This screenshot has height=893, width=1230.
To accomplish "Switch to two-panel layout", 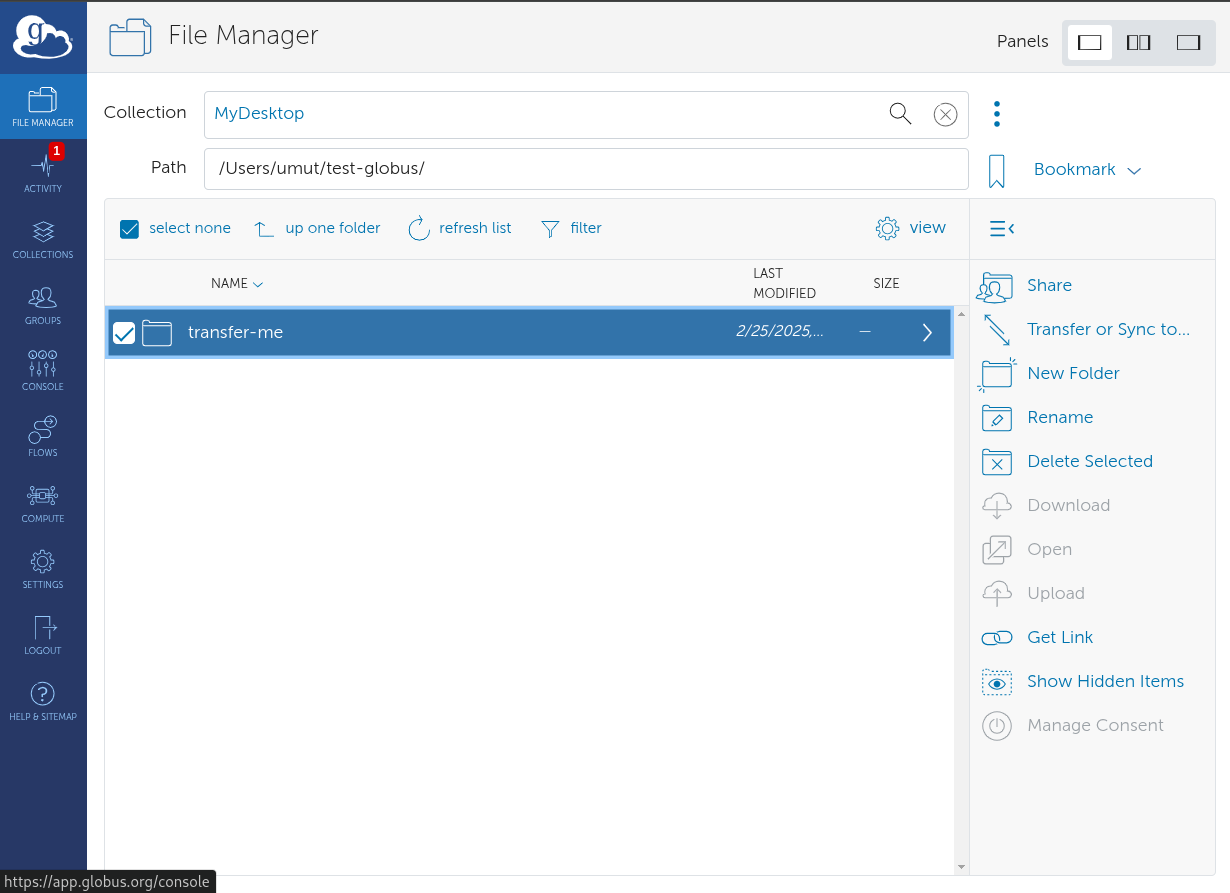I will click(x=1138, y=43).
